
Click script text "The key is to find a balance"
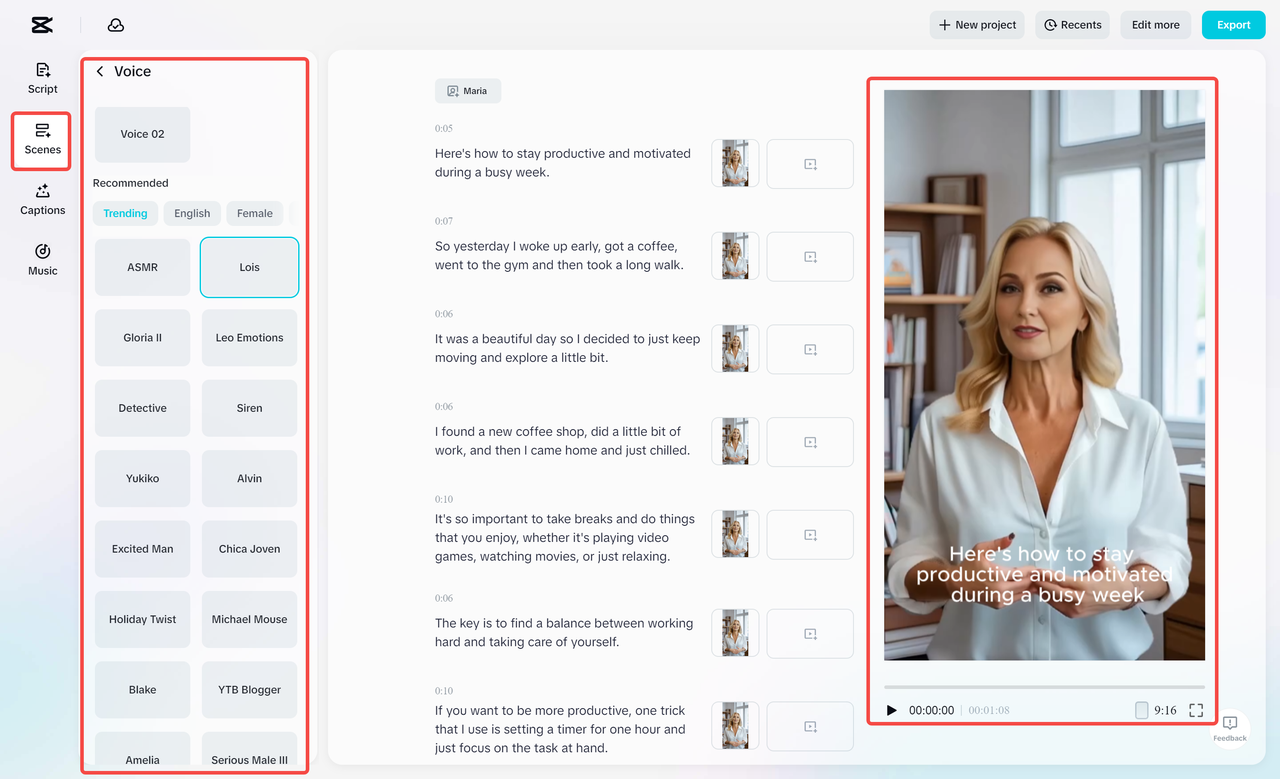[x=564, y=632]
